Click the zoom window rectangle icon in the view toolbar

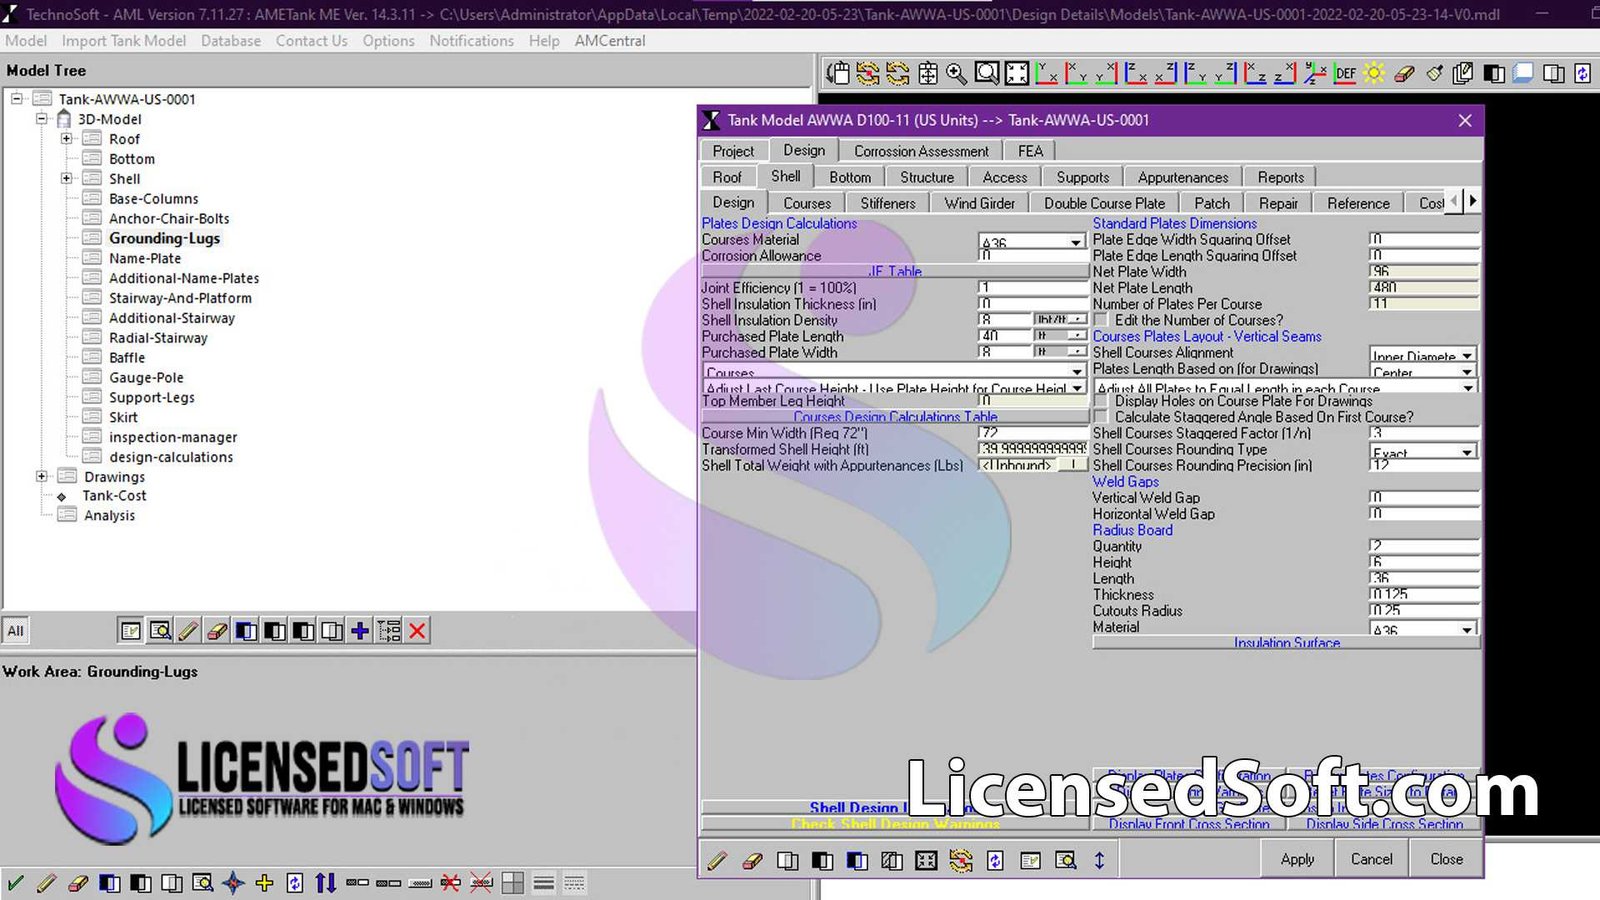(x=987, y=73)
